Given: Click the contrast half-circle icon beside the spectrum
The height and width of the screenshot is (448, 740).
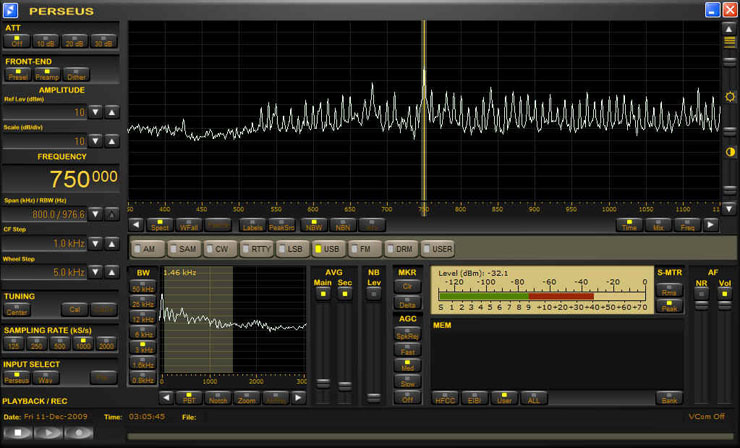Looking at the screenshot, I should 730,152.
